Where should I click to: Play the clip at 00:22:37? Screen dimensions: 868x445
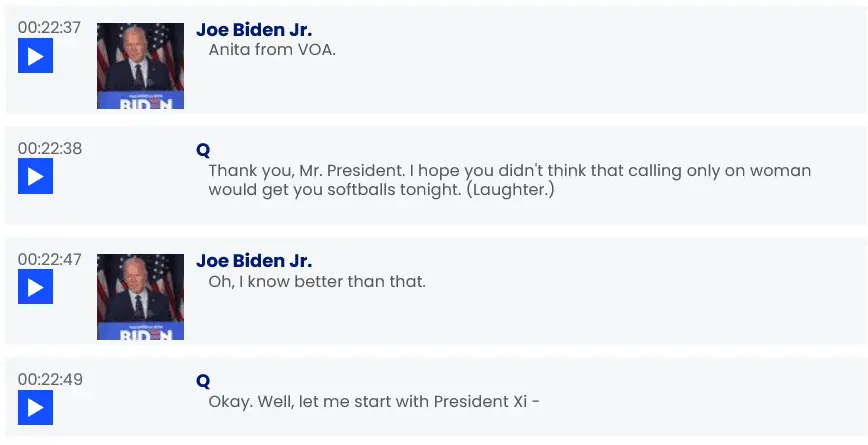pos(35,56)
